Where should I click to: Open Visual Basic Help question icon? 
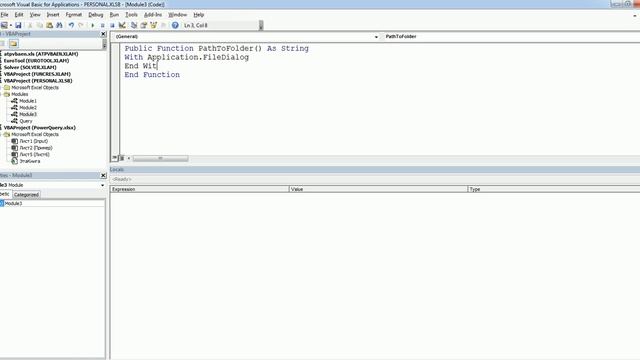pos(175,25)
